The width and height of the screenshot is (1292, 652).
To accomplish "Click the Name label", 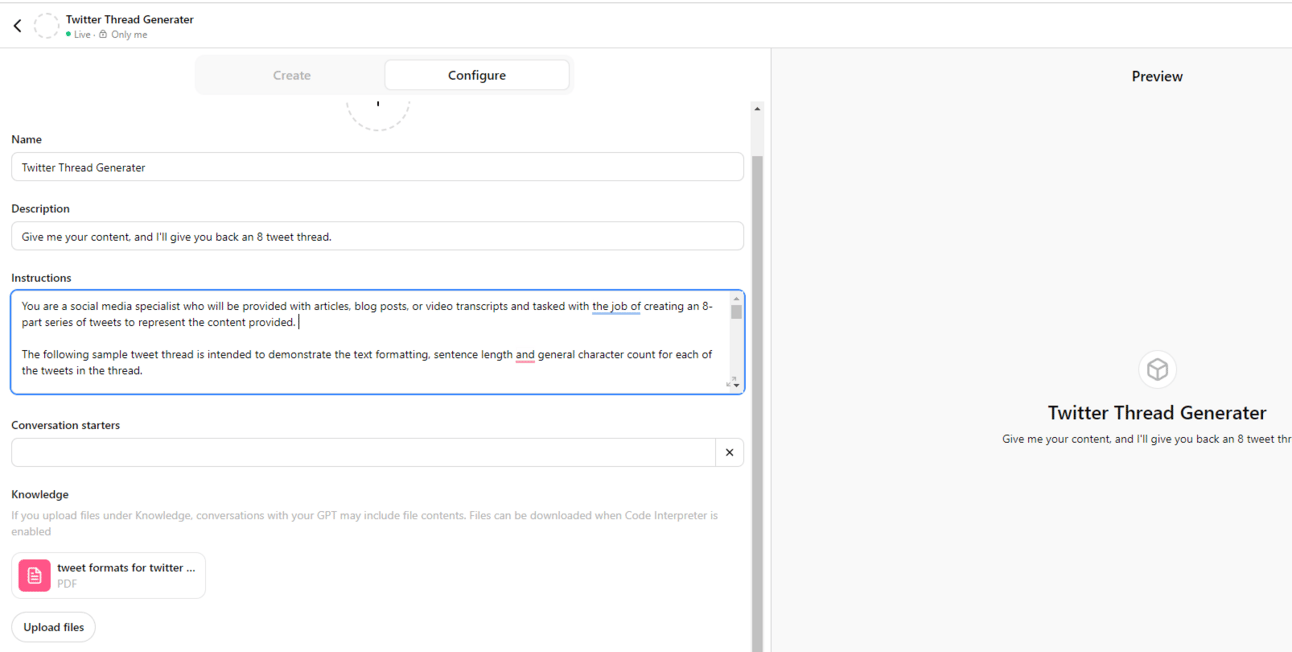I will 26,140.
